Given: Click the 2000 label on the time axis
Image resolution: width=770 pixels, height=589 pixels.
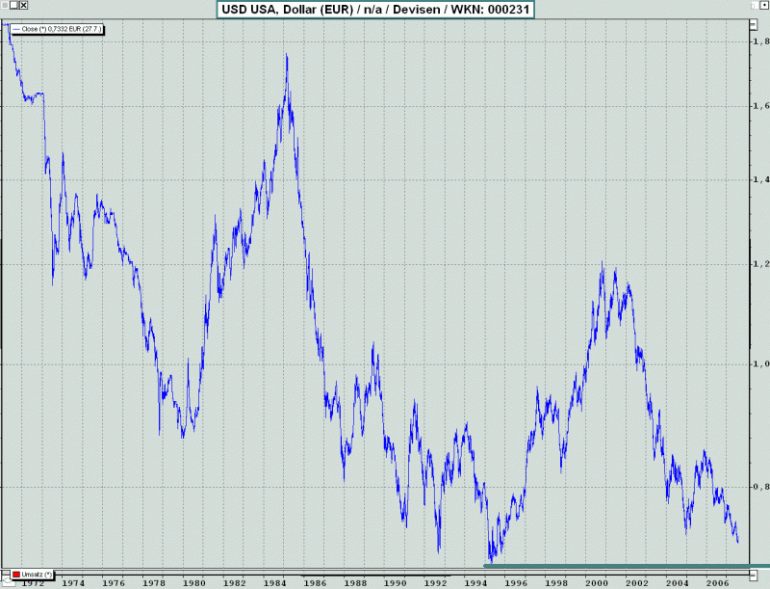Looking at the screenshot, I should [597, 583].
